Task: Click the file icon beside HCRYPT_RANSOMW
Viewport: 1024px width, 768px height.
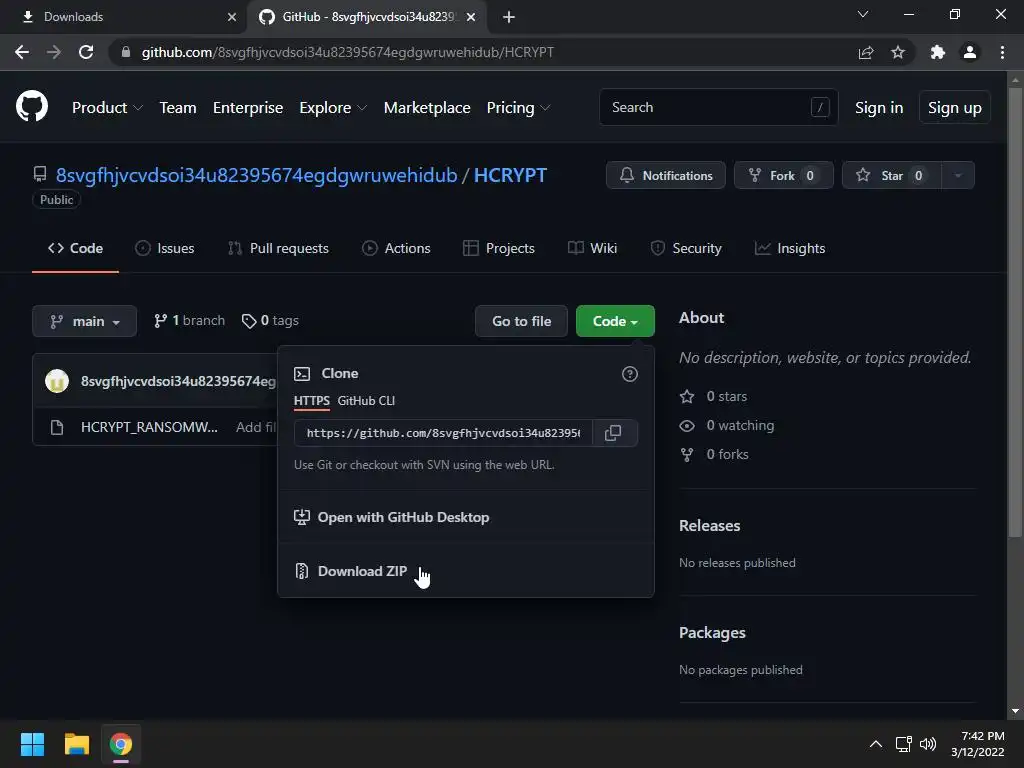Action: pos(57,428)
